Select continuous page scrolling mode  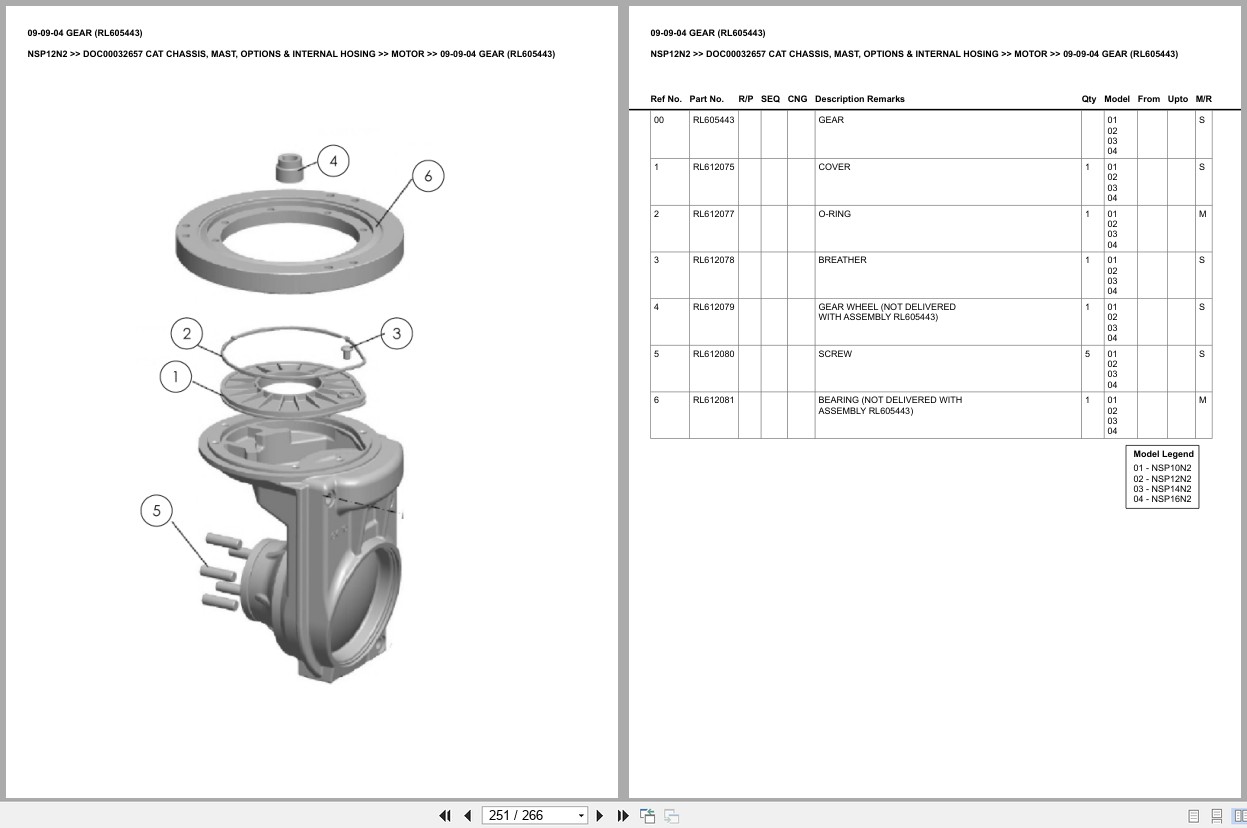tap(1216, 816)
